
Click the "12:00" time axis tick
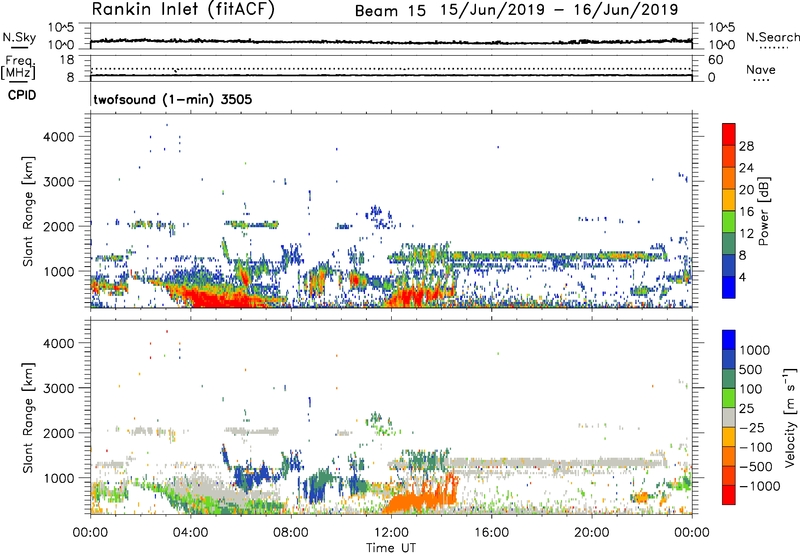point(391,533)
